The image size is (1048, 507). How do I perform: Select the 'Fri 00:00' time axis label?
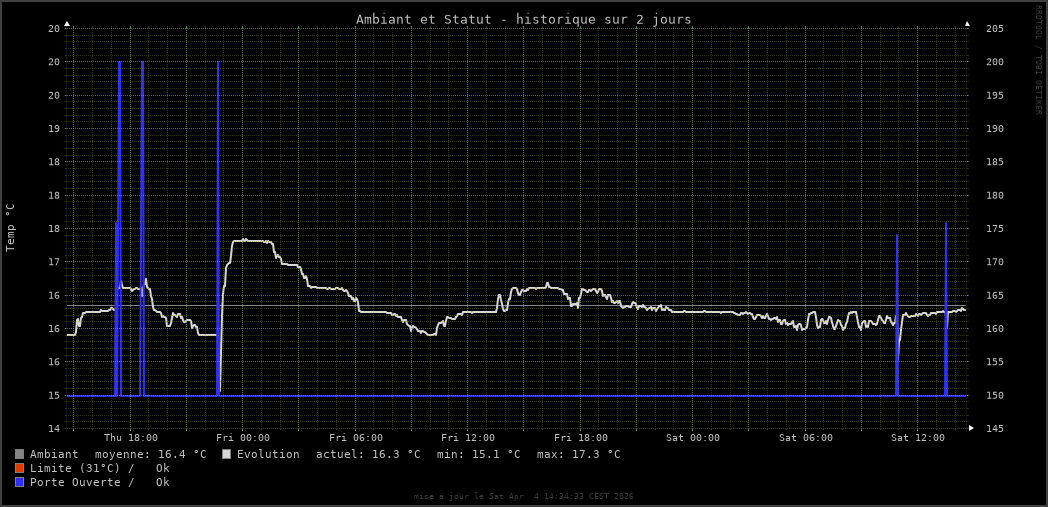tap(243, 438)
